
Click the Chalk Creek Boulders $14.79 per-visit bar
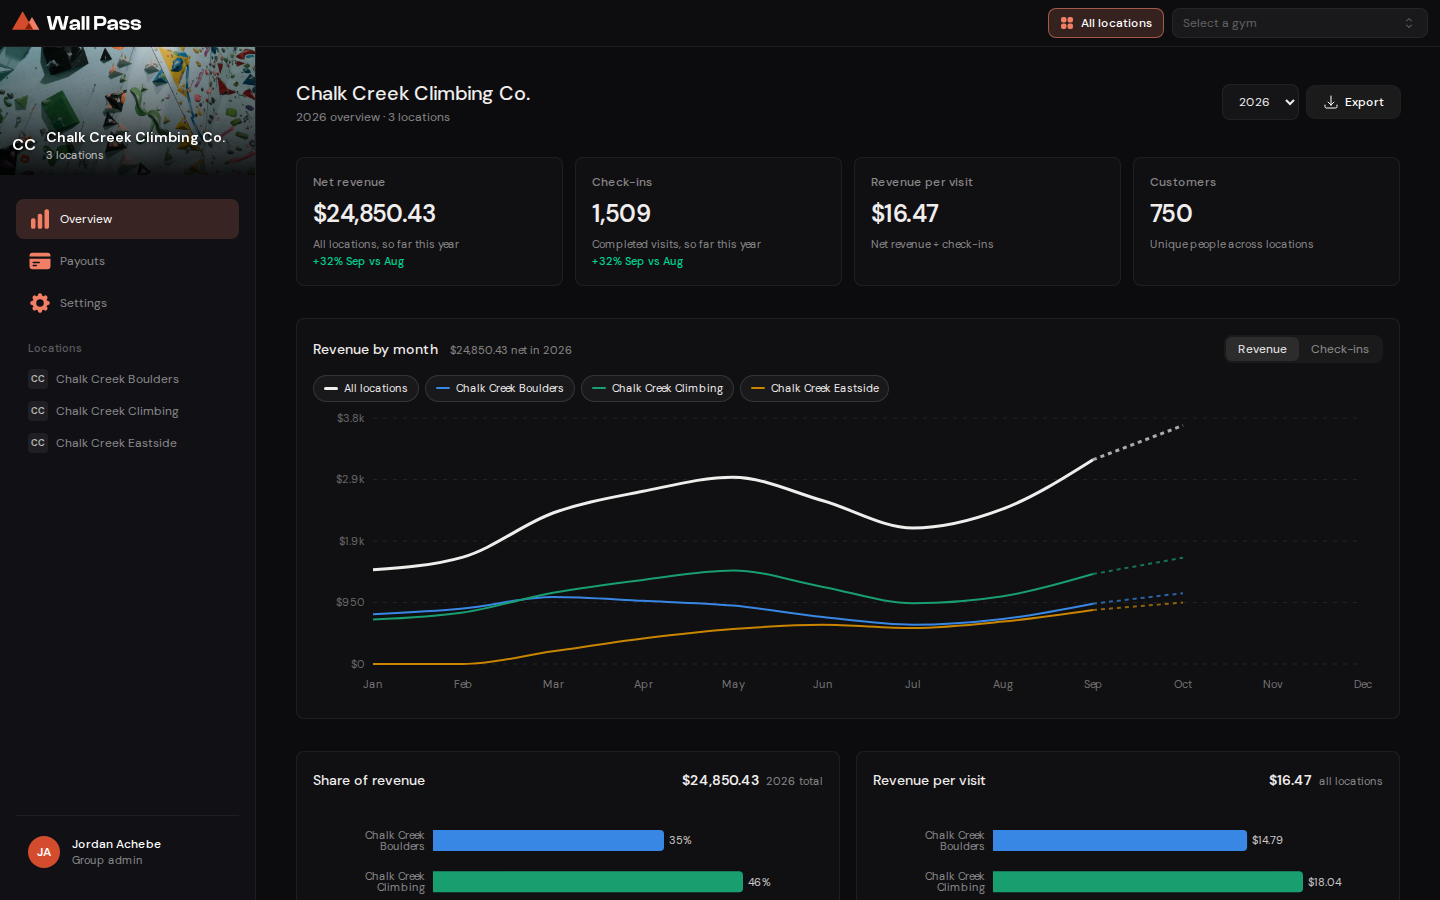(1120, 840)
